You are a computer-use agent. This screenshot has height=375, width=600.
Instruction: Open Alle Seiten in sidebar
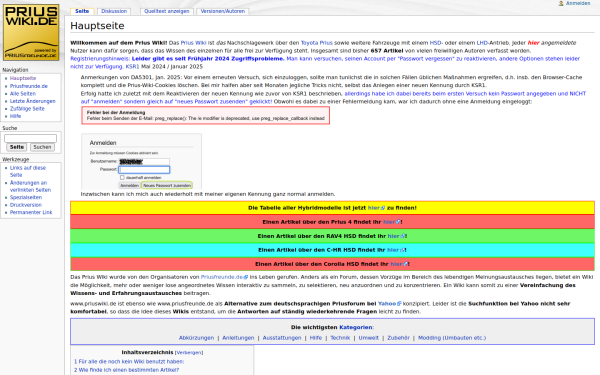[23, 93]
